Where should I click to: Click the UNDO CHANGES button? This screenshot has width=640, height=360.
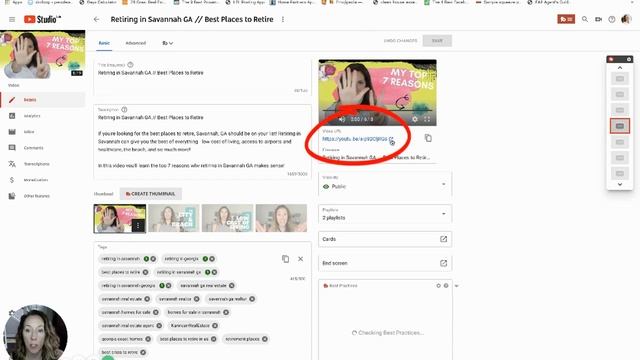tap(400, 41)
